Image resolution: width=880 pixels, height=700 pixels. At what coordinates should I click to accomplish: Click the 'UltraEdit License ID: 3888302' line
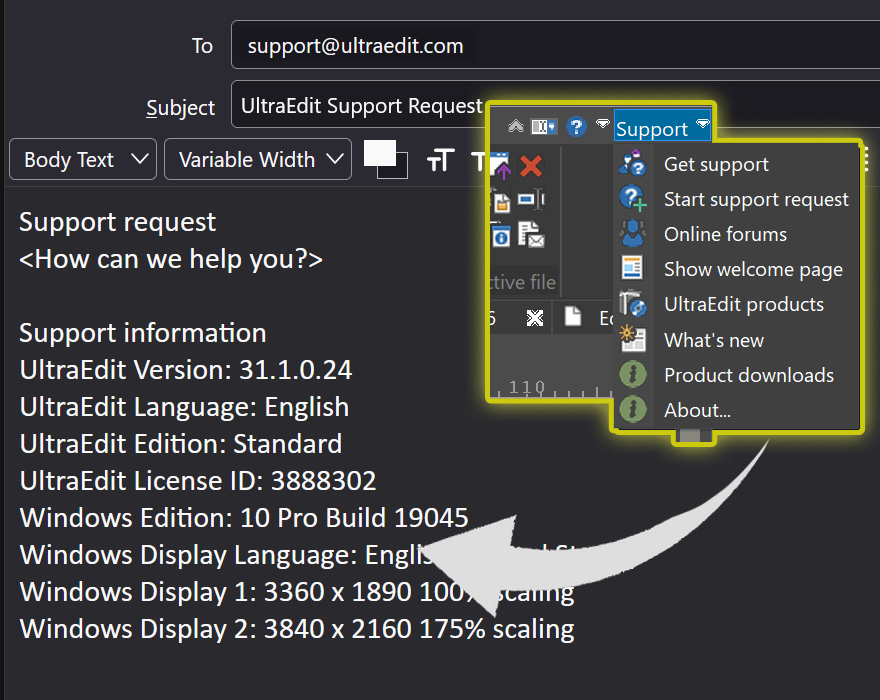(198, 481)
